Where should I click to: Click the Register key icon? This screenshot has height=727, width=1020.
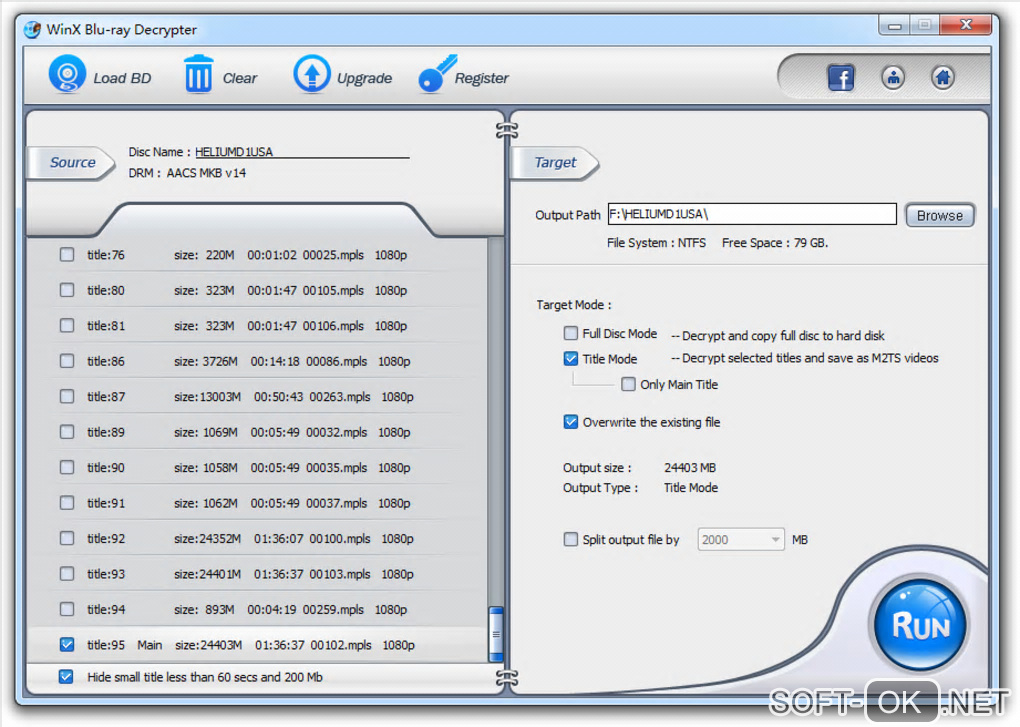point(436,74)
